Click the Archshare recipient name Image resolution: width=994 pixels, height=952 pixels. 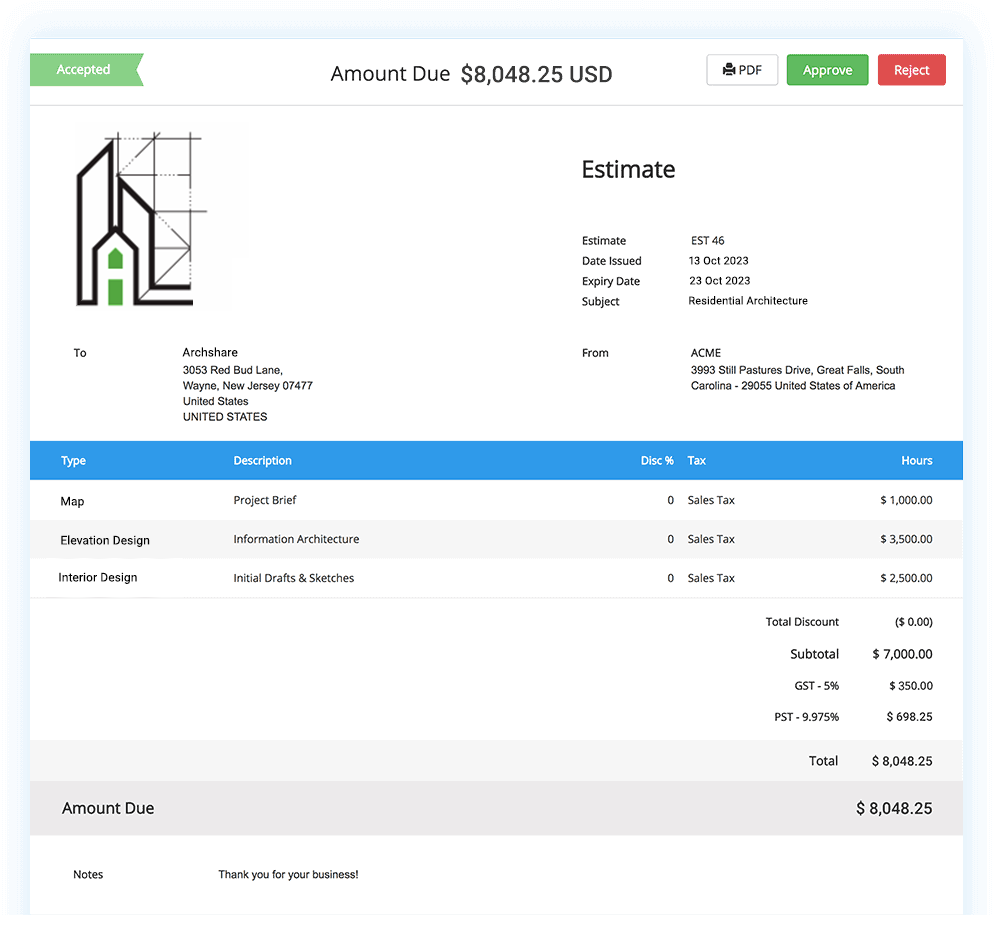208,353
